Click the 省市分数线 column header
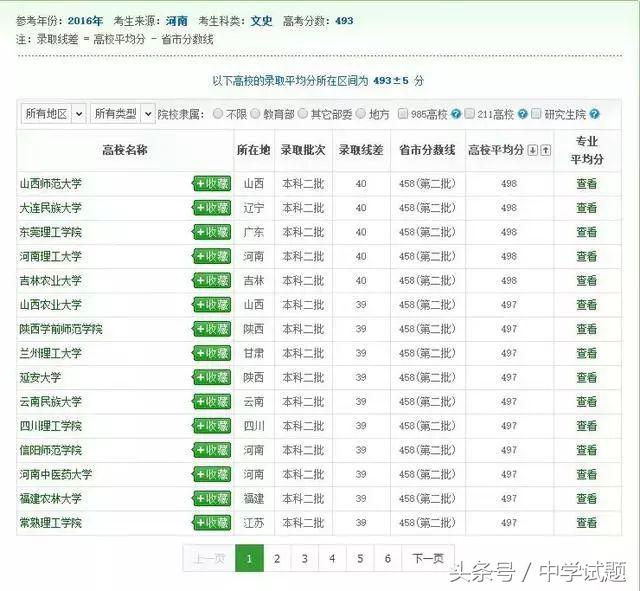This screenshot has height=591, width=640. (x=427, y=150)
